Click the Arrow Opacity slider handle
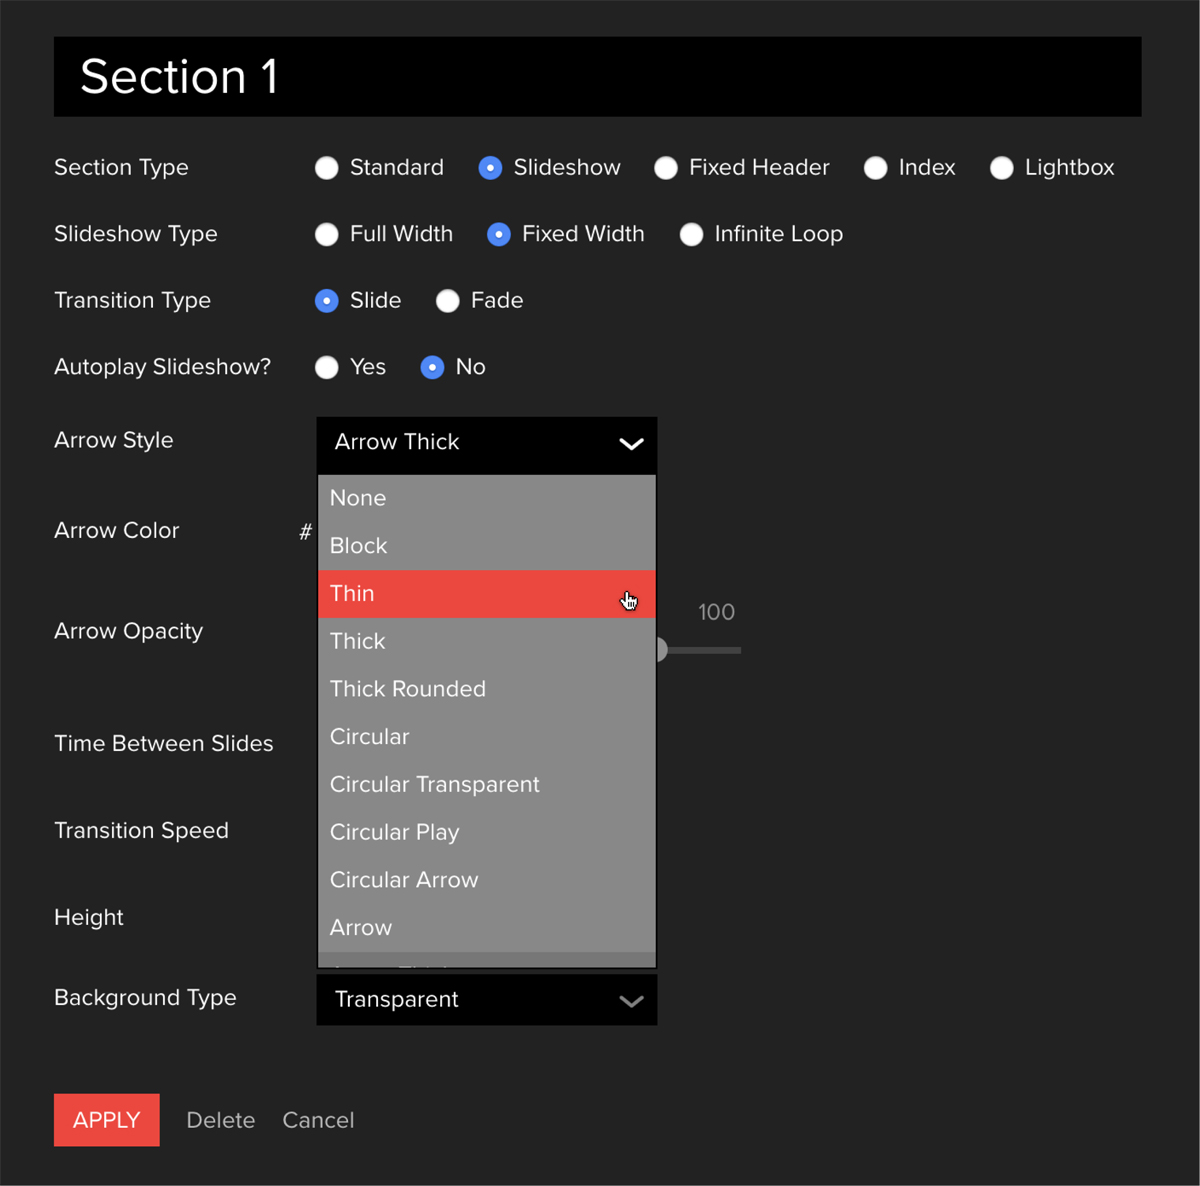The image size is (1200, 1186). (661, 650)
